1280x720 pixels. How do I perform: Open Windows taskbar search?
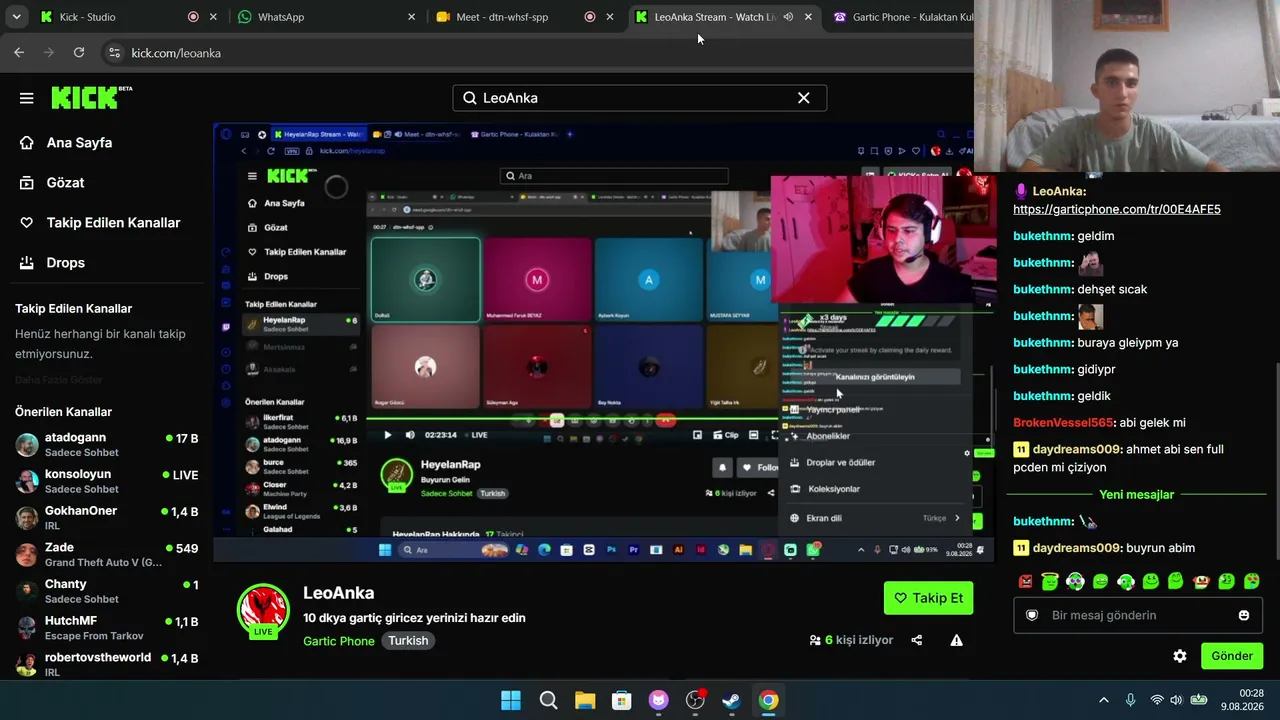click(x=549, y=700)
